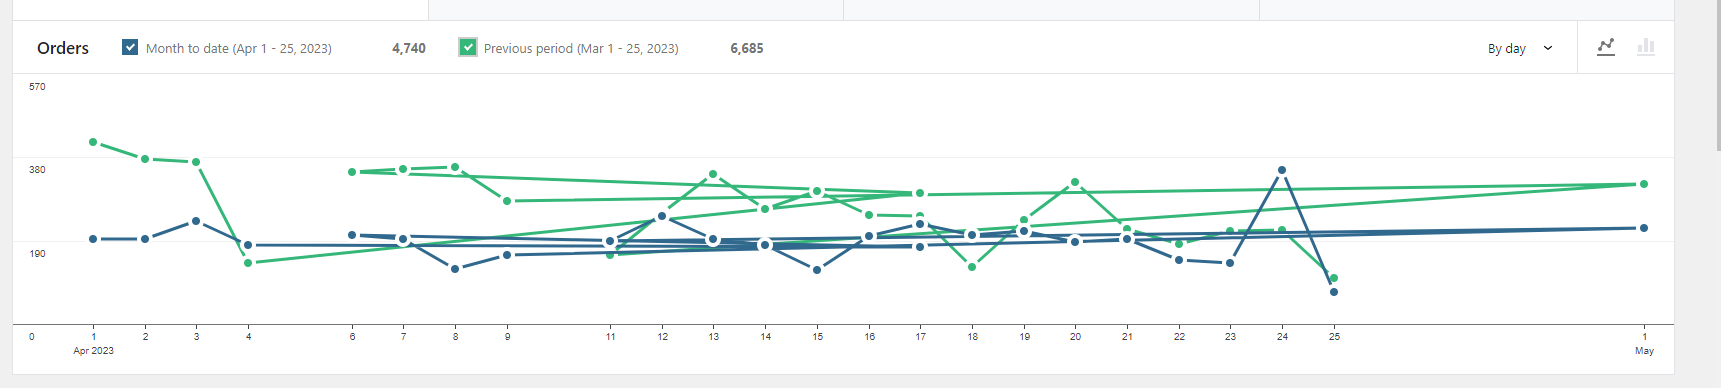Switch to bar chart view
1721x388 pixels.
(1646, 47)
